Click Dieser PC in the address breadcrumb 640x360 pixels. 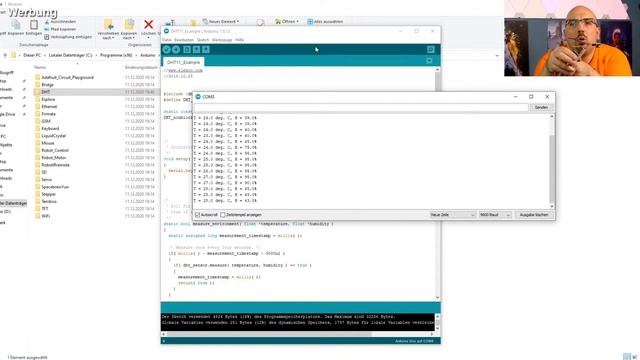click(x=32, y=55)
